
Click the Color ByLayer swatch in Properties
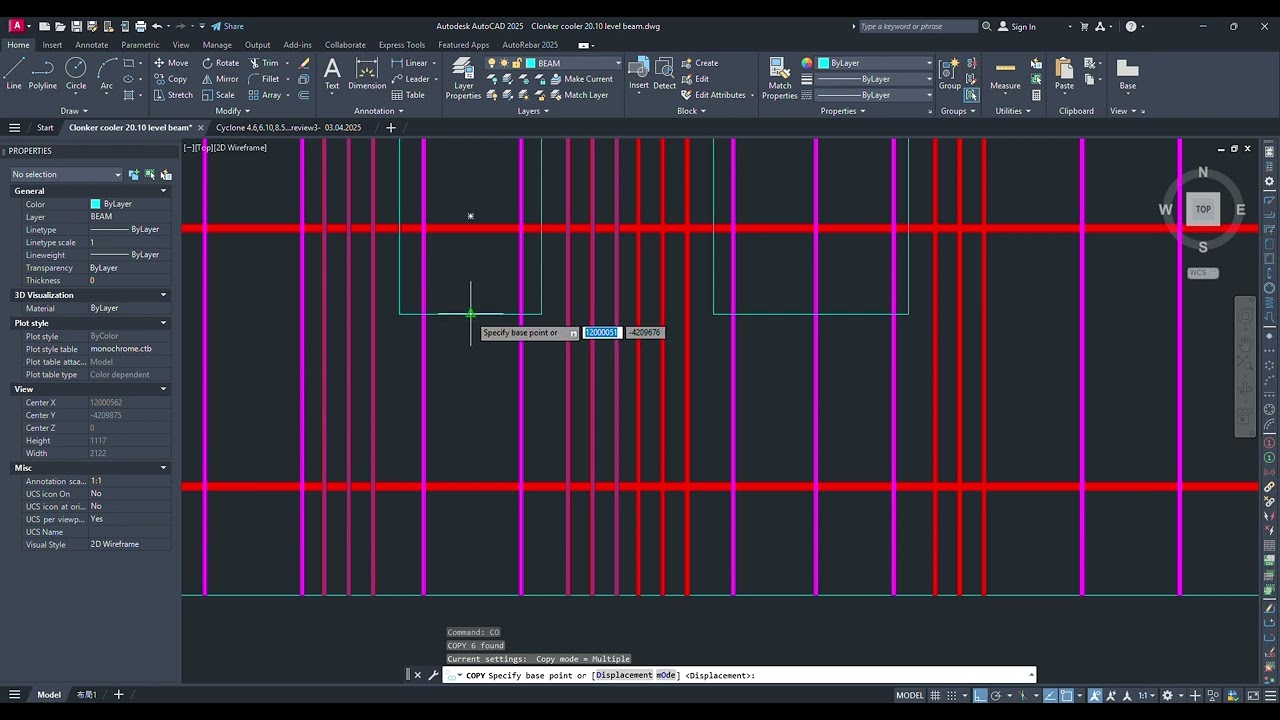pyautogui.click(x=96, y=204)
